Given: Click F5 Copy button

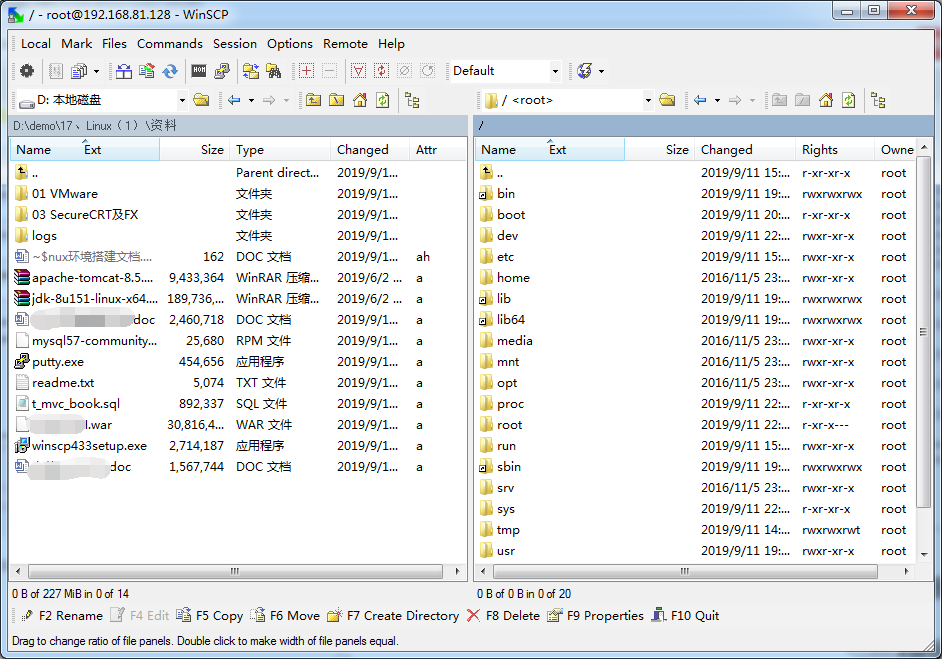Looking at the screenshot, I should pos(210,616).
